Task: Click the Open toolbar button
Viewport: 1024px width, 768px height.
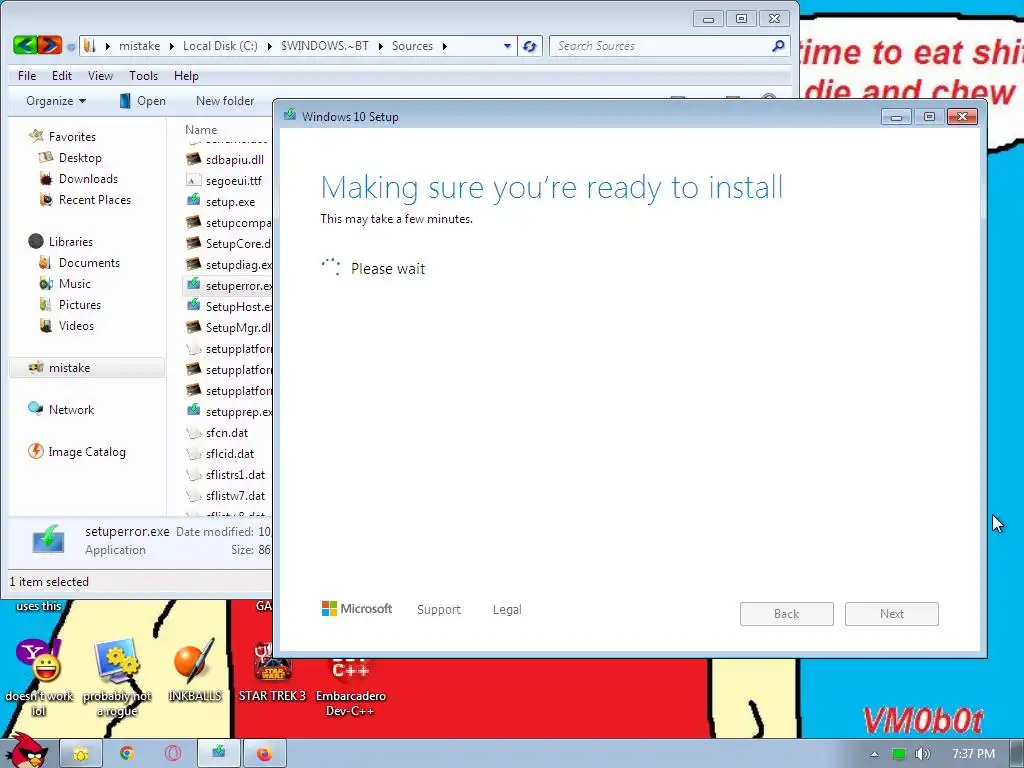Action: point(142,101)
